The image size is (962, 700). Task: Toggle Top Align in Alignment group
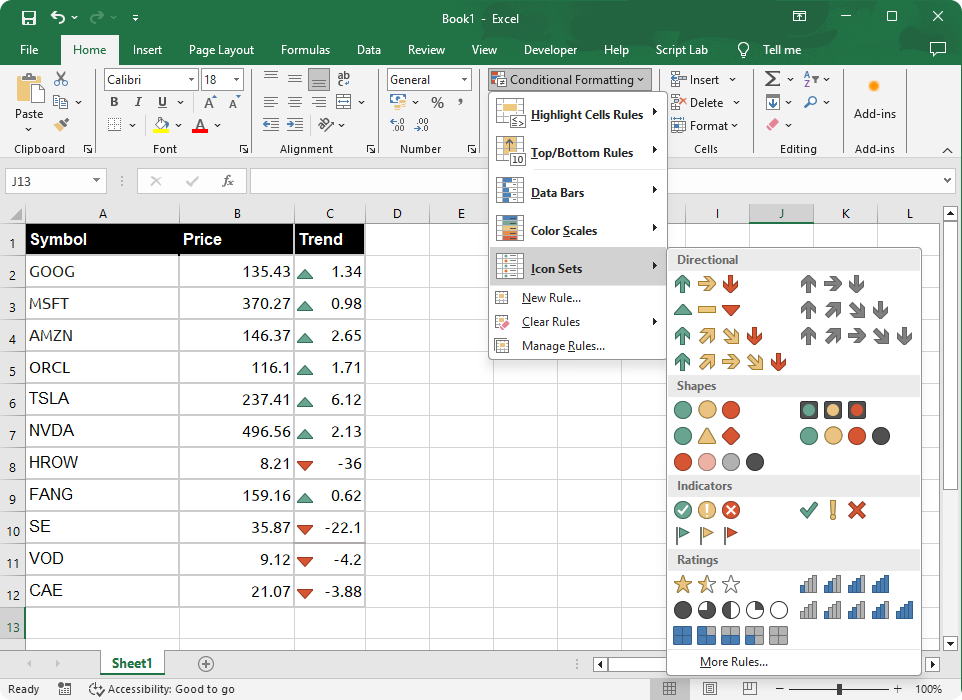pos(271,76)
